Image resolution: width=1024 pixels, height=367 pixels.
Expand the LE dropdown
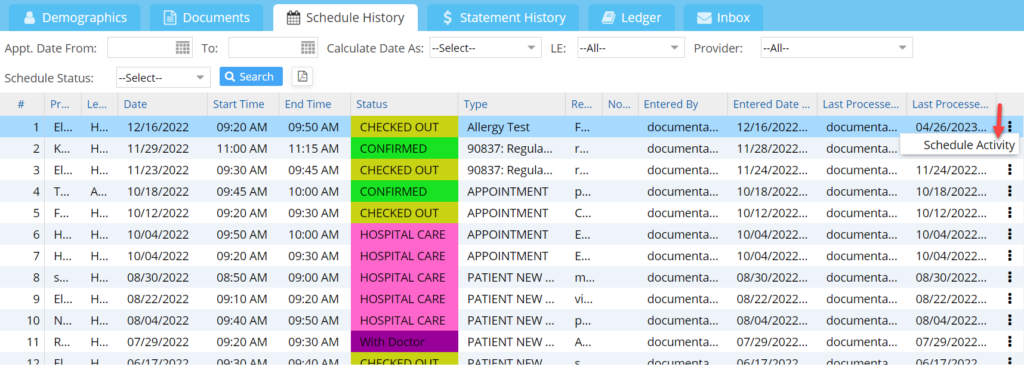[x=631, y=48]
